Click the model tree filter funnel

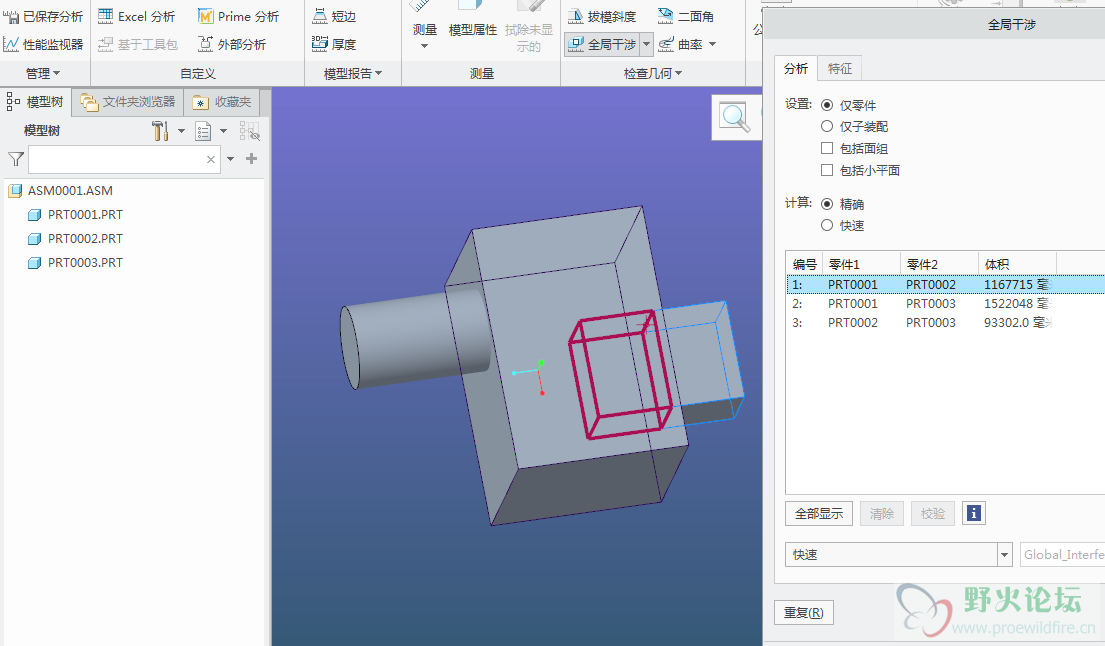pyautogui.click(x=16, y=159)
